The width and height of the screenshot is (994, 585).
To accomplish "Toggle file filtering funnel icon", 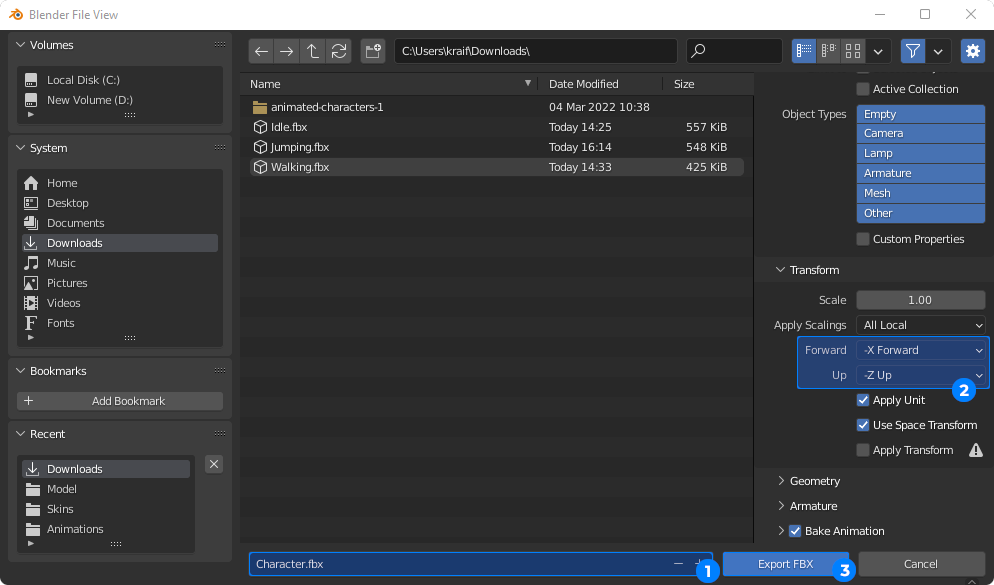I will tap(913, 51).
